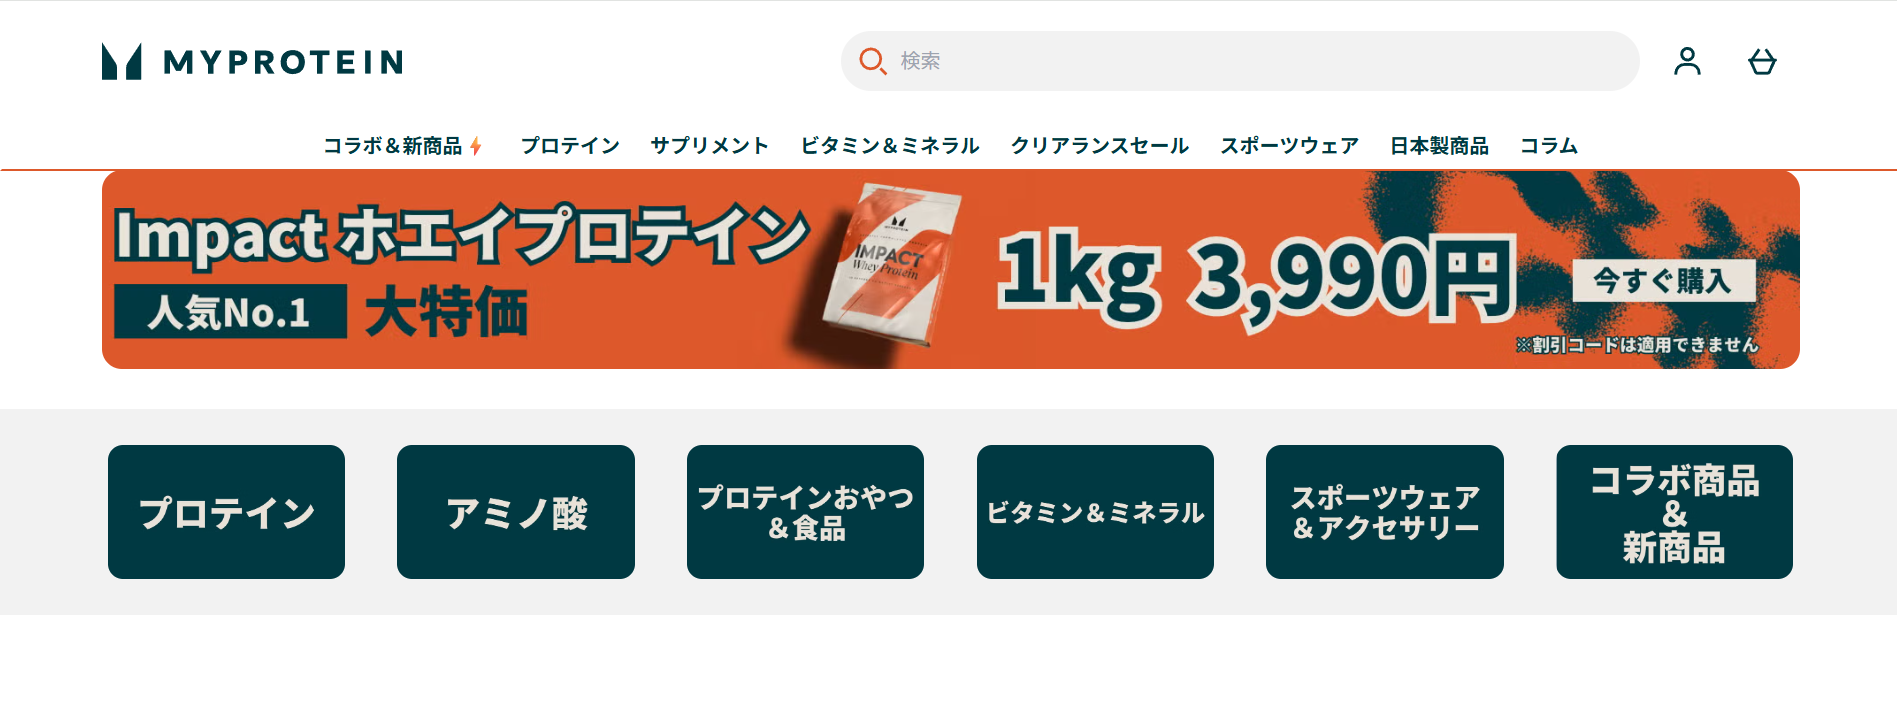This screenshot has width=1897, height=702.
Task: Open the プロテインおやつ&食品 tile
Action: pos(806,512)
